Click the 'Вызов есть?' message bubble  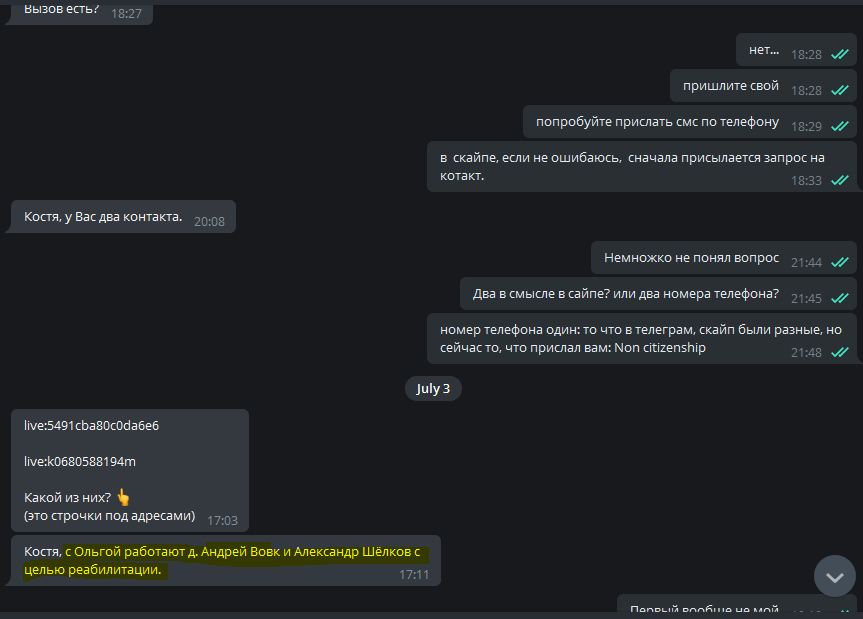pos(81,11)
